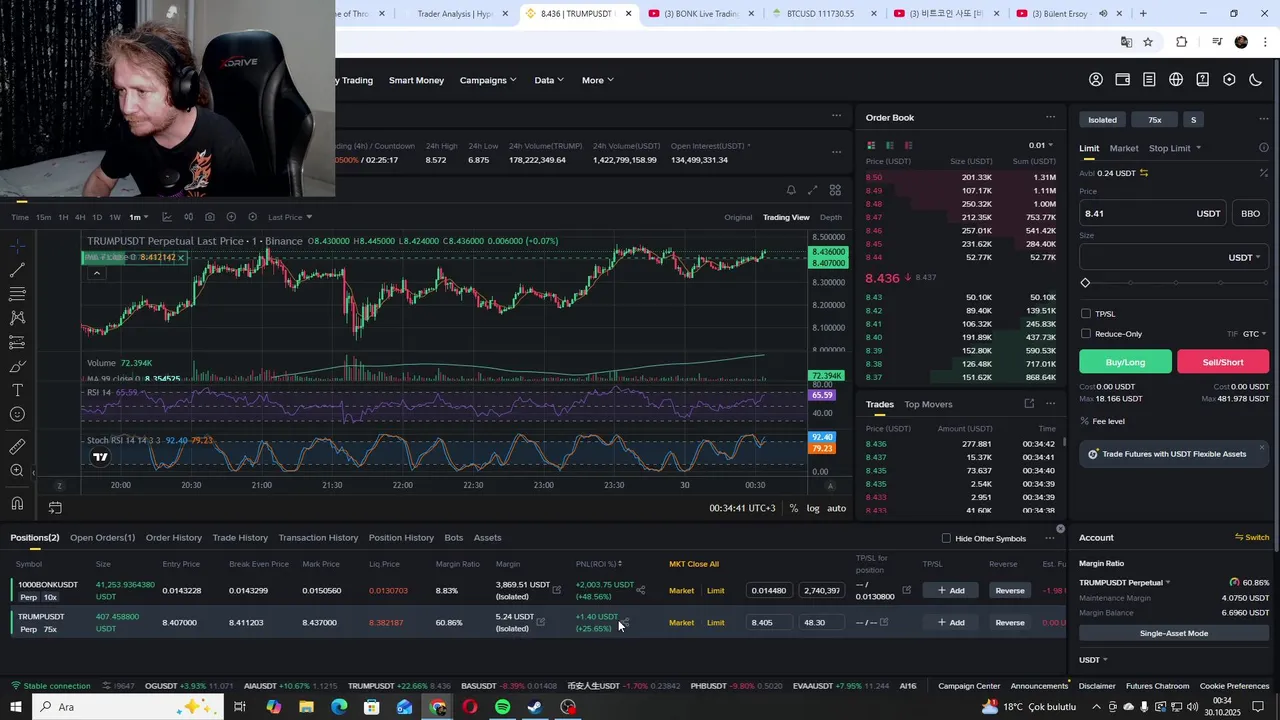Share the 1000BONKUSDT PNL
Viewport: 1280px width, 720px height.
(x=641, y=590)
